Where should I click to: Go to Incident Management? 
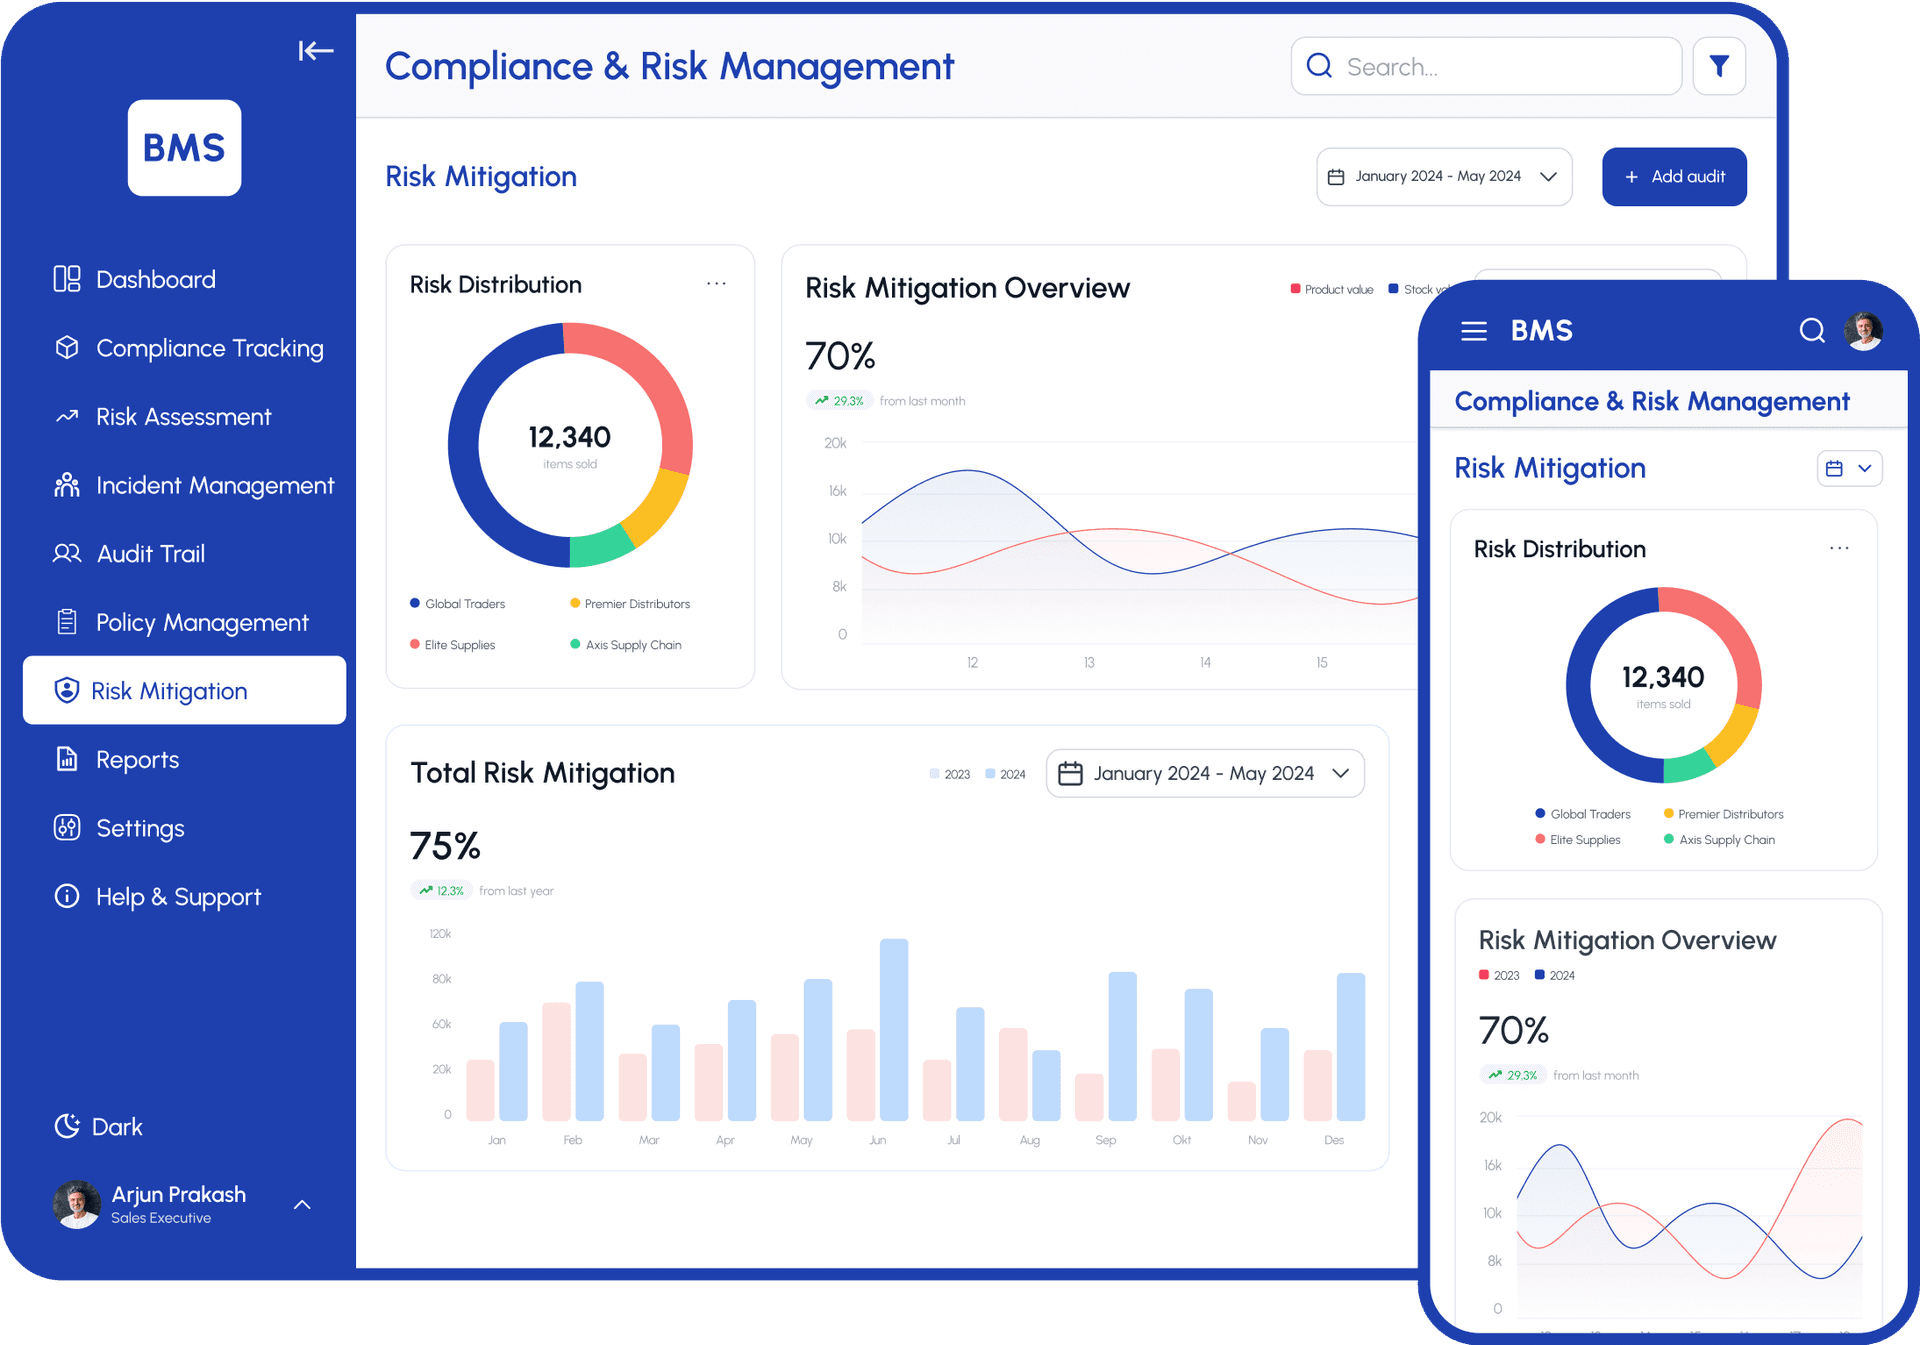(x=215, y=485)
